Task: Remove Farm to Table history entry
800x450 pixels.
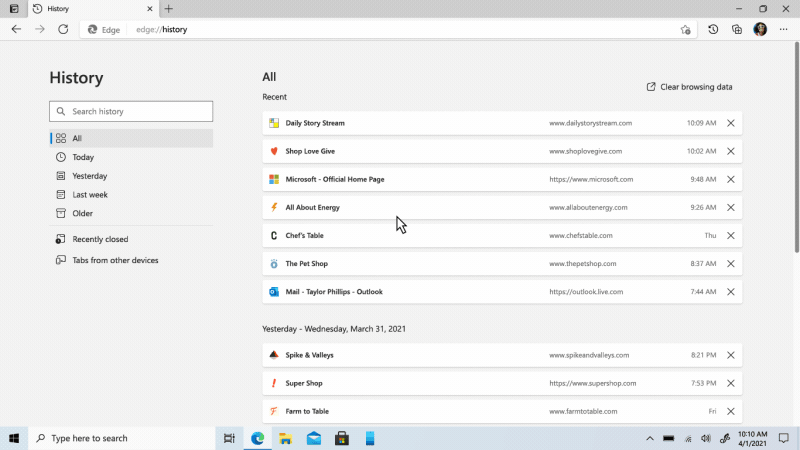Action: coord(731,411)
